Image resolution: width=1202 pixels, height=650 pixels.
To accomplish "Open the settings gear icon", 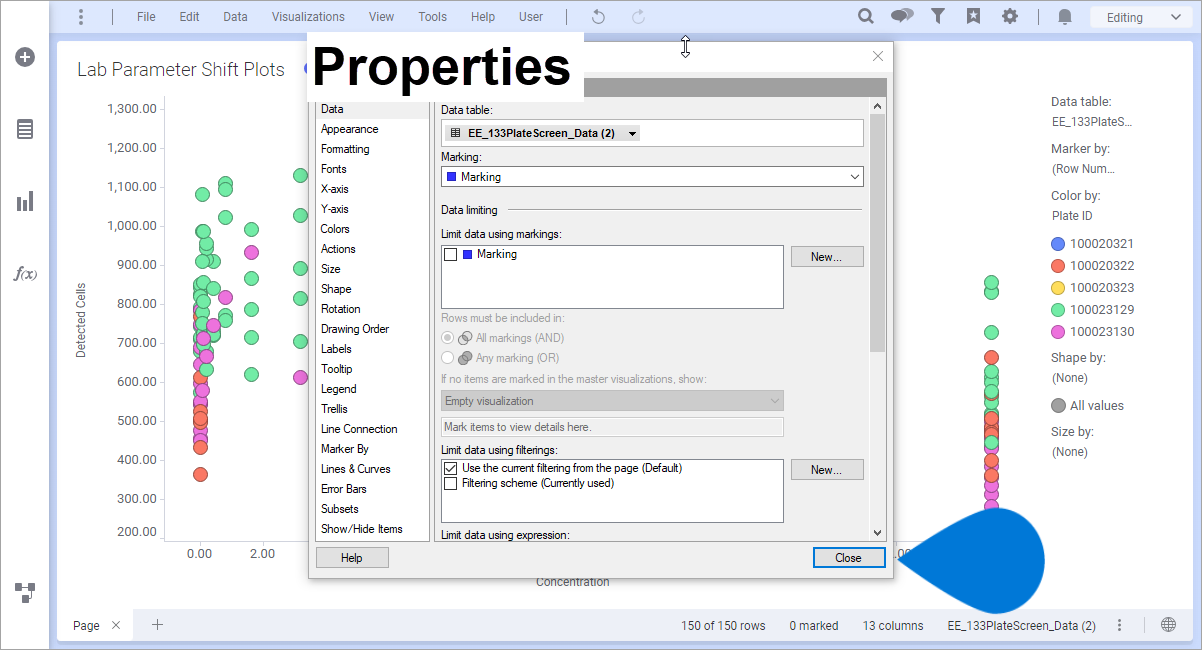I will 1010,16.
